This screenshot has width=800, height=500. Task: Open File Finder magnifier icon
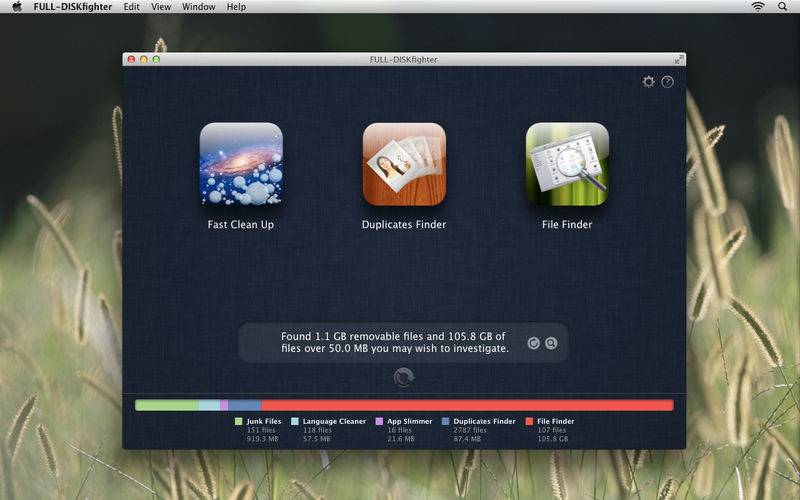[x=567, y=164]
